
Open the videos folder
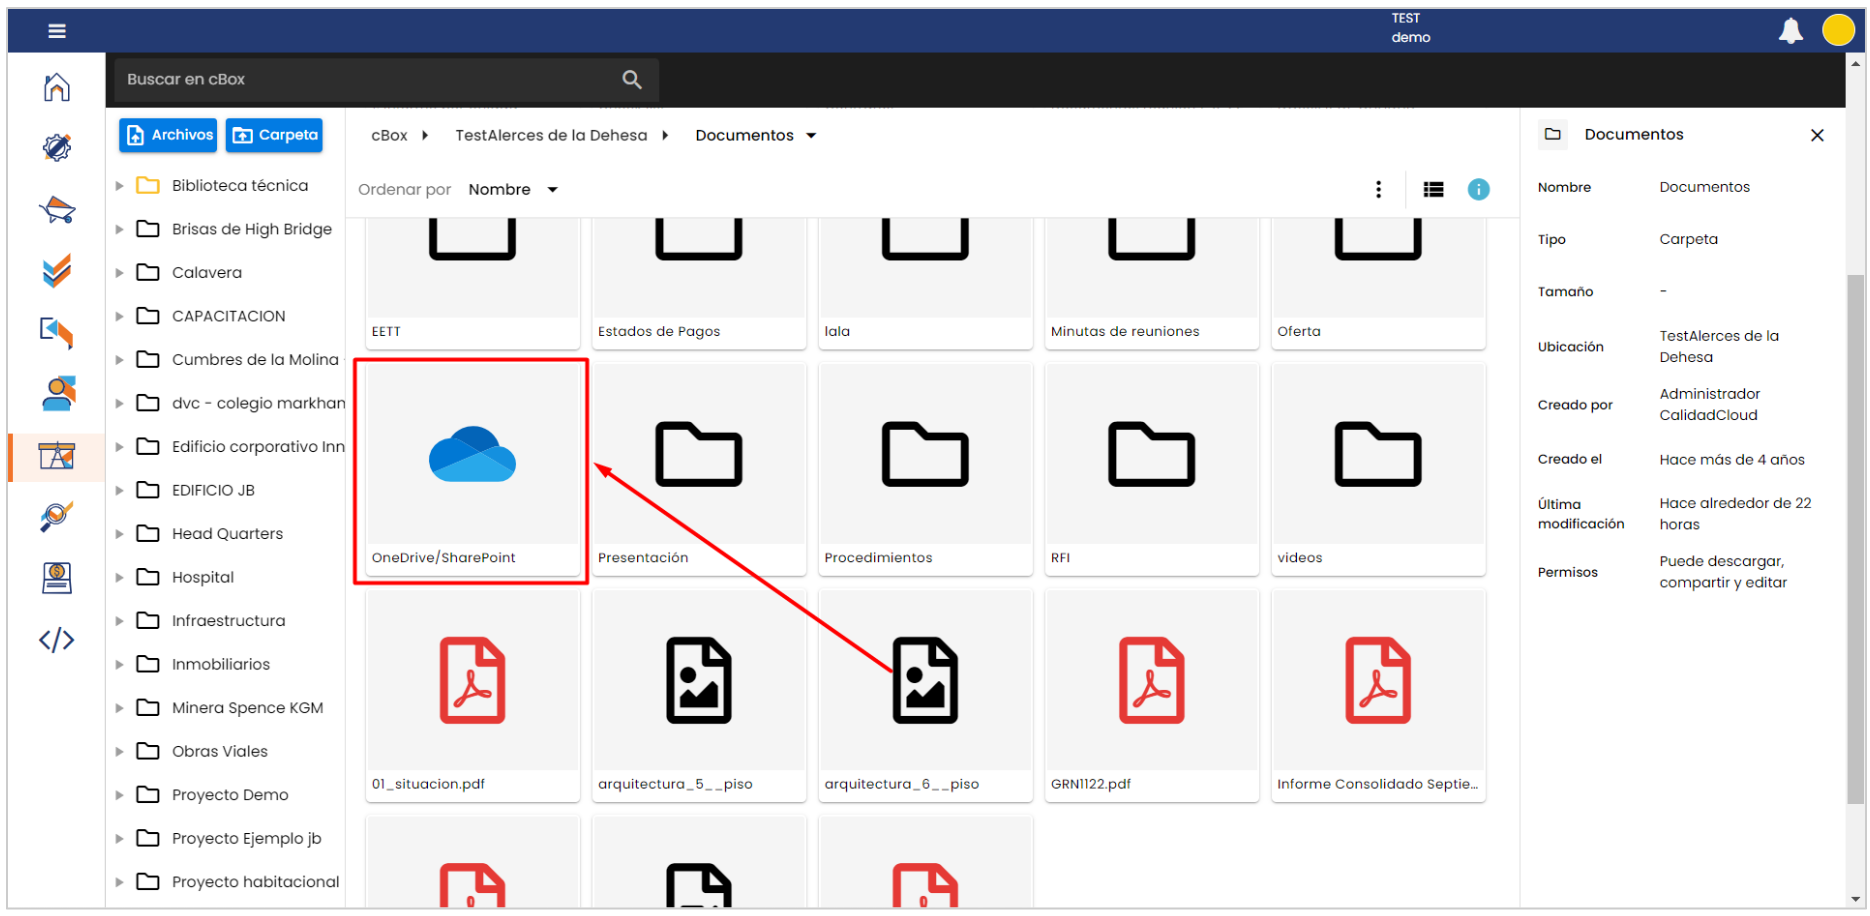[x=1378, y=470]
